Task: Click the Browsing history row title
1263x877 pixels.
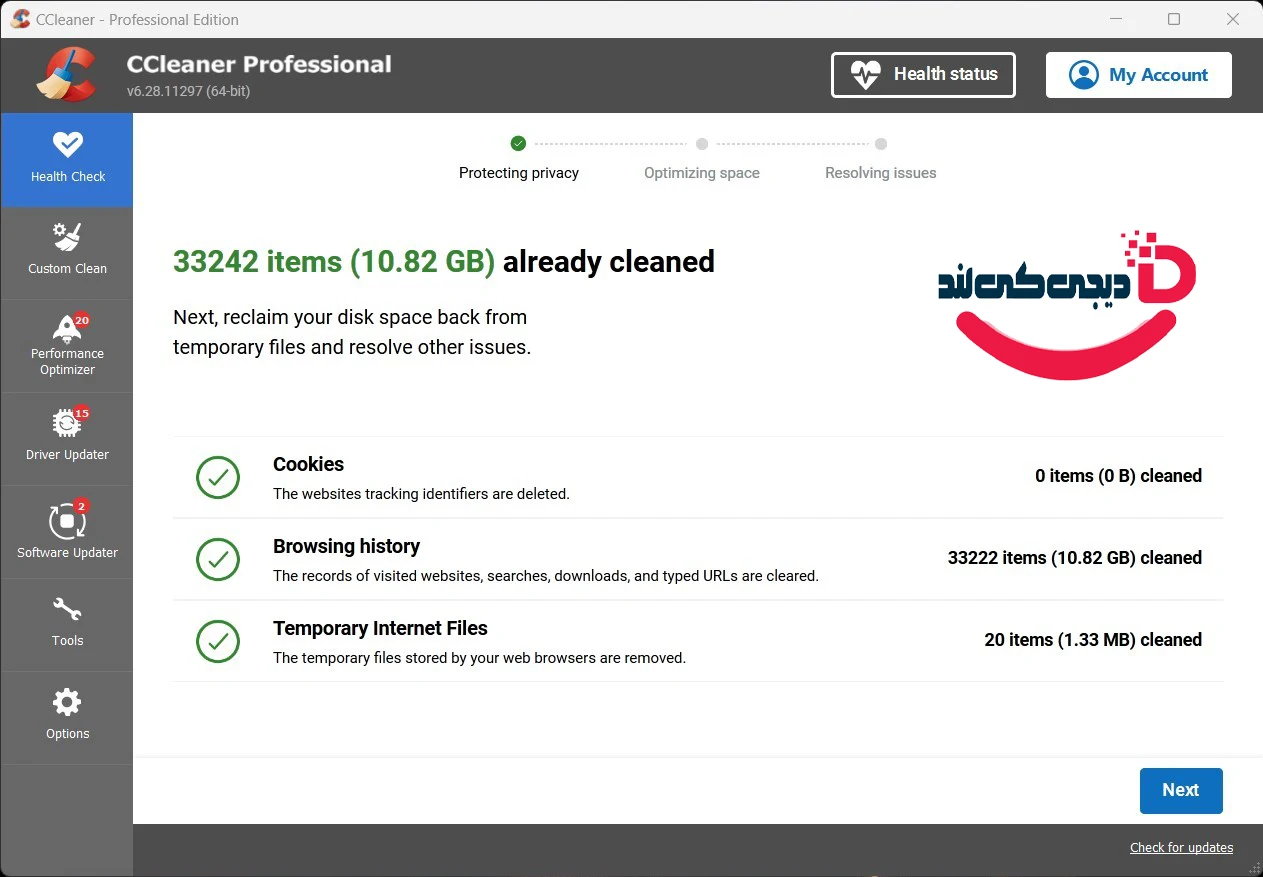Action: coord(346,546)
